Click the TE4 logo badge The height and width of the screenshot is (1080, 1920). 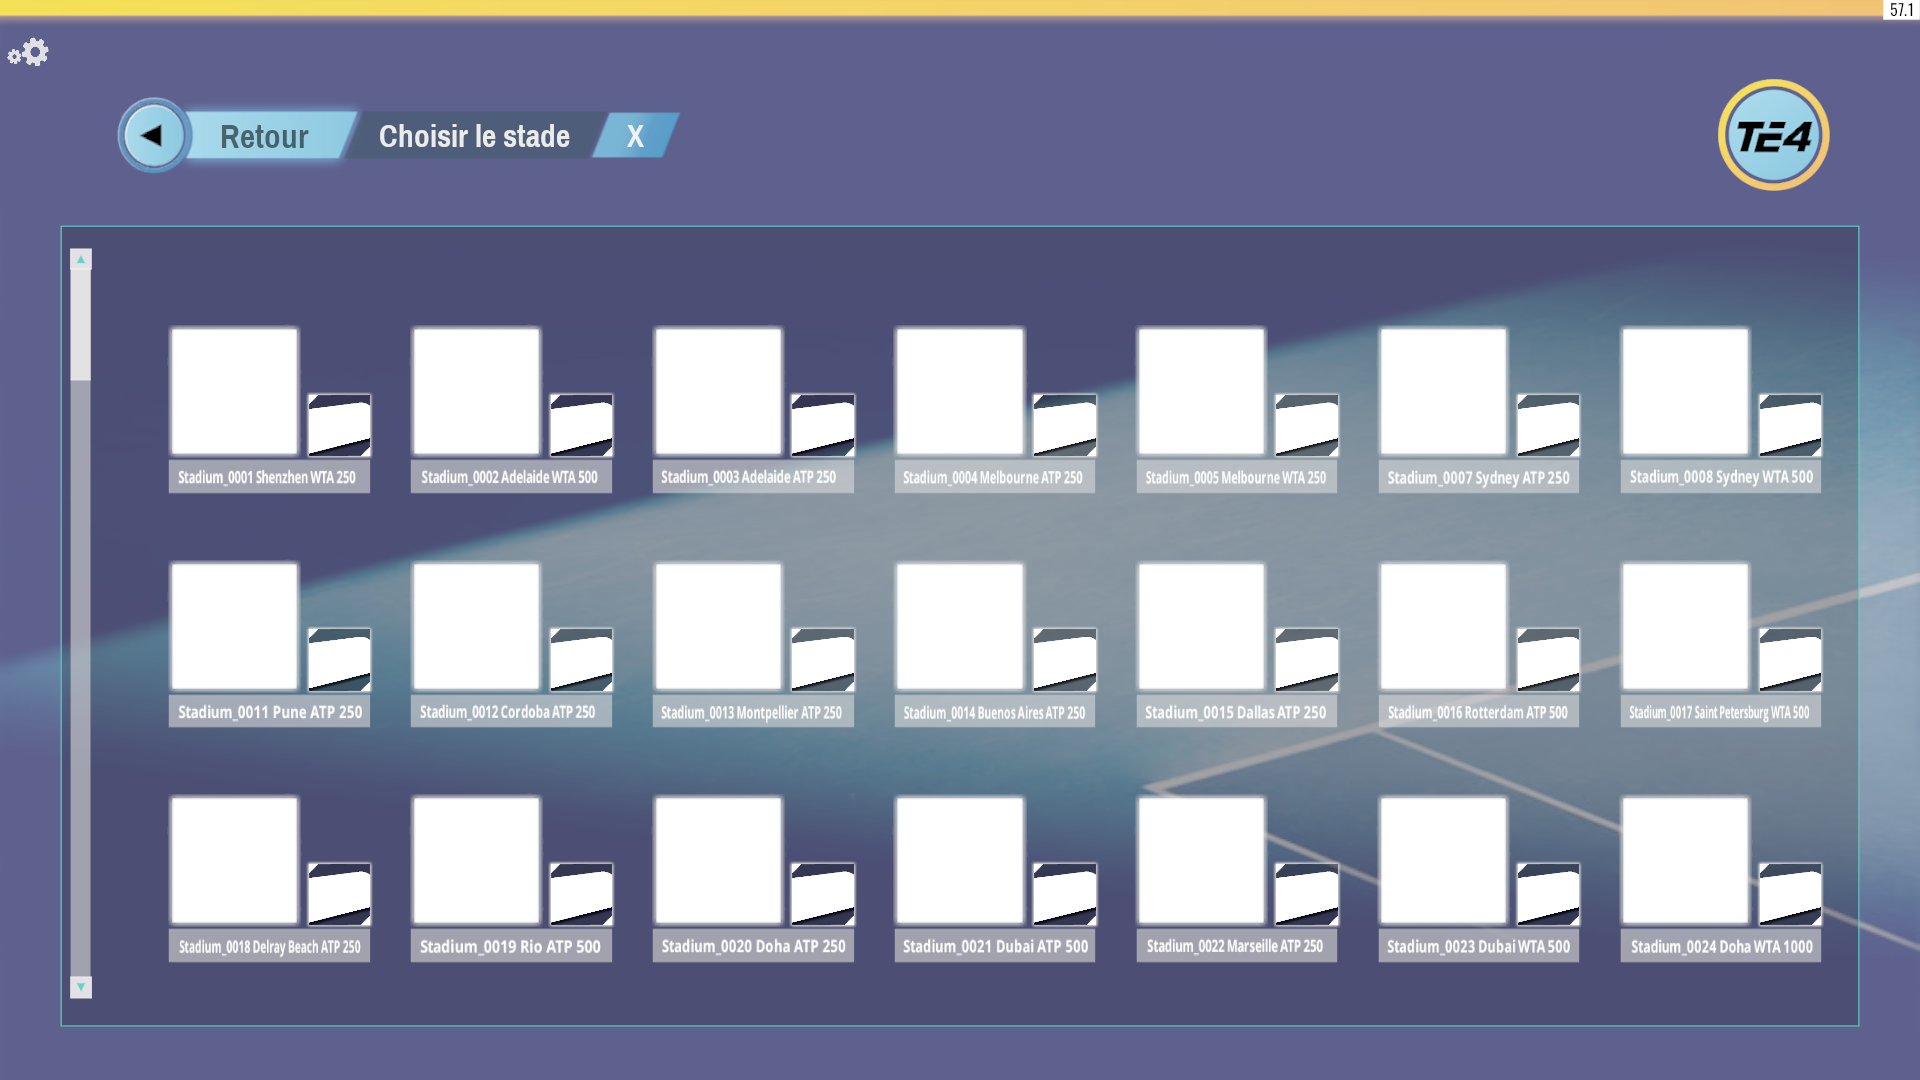click(x=1773, y=135)
